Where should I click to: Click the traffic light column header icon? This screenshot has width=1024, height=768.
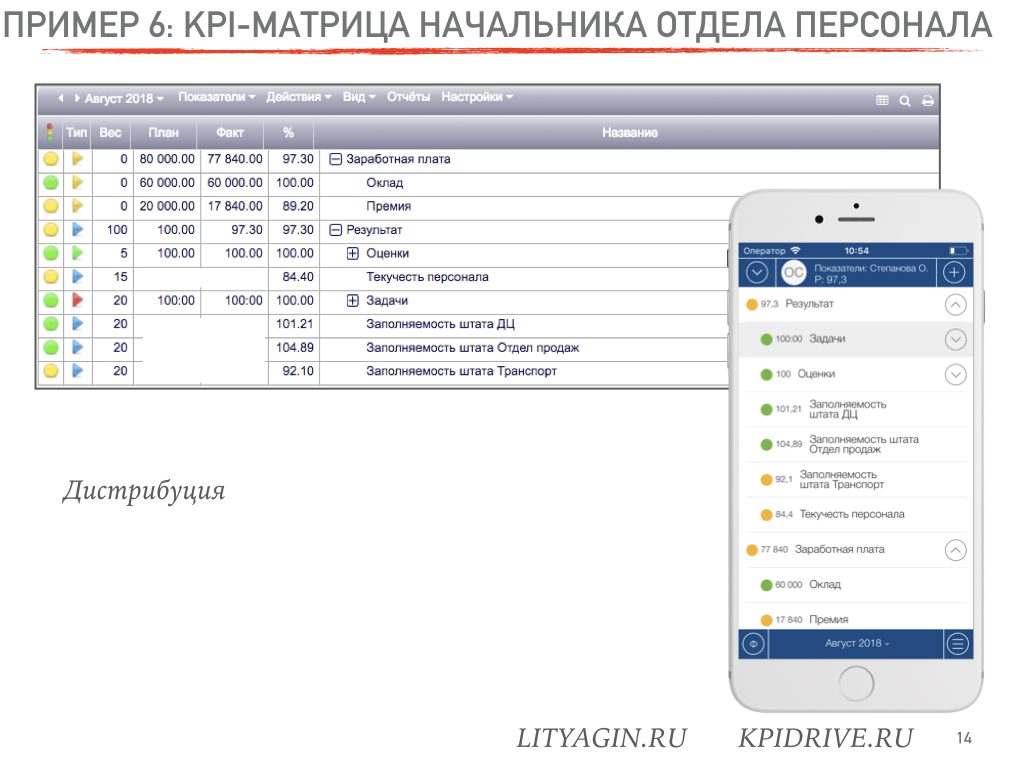tap(50, 132)
